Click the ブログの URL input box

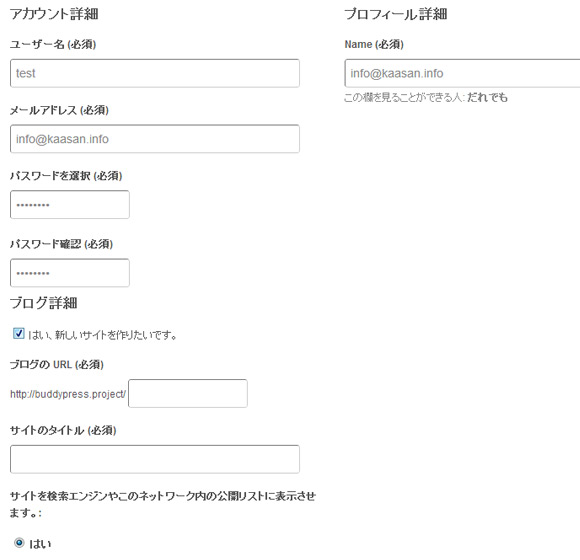click(188, 394)
